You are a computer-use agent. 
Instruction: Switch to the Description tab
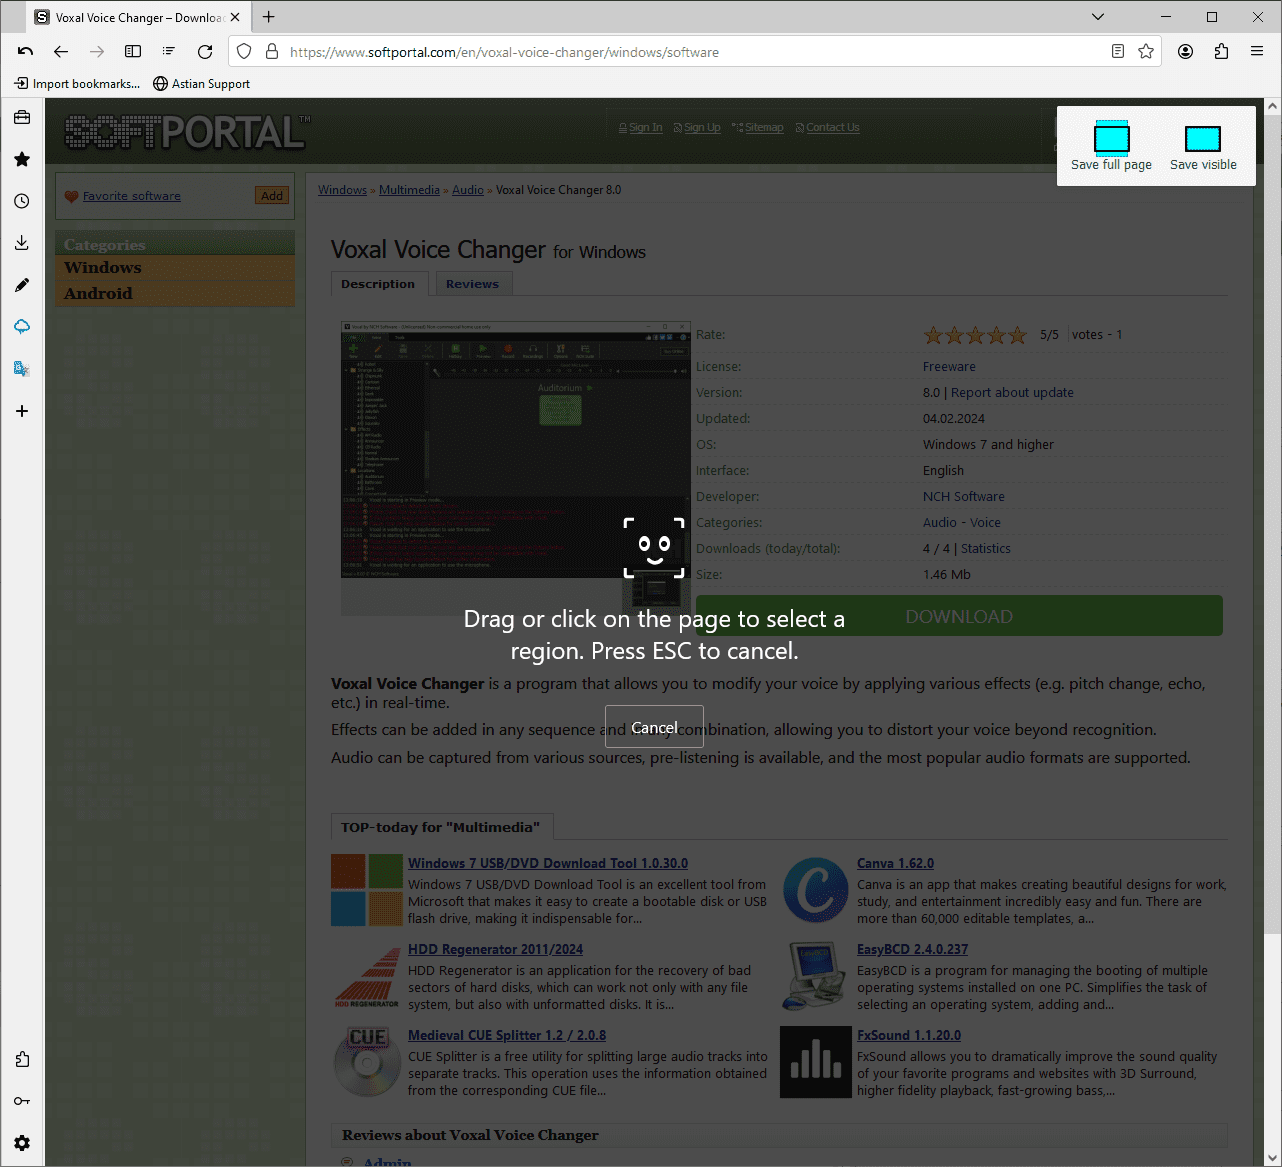[x=378, y=284]
